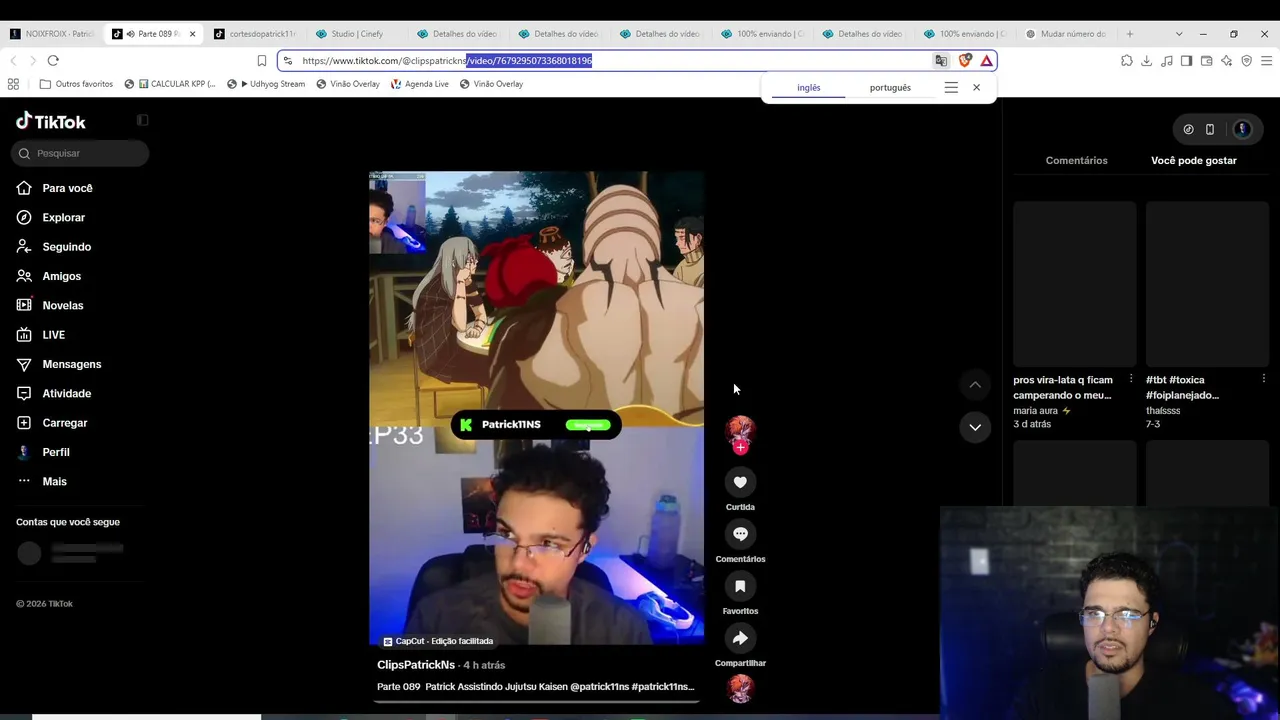Open the Leo AI sparkle icon
The image size is (1280, 720).
pos(1227,61)
